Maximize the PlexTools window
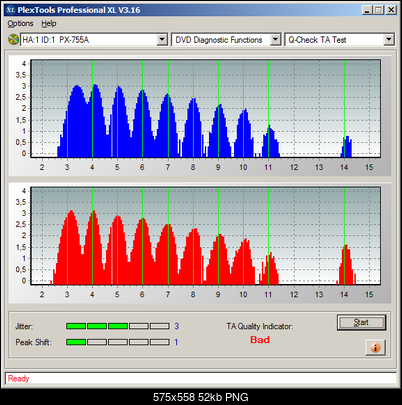The width and height of the screenshot is (402, 405). pyautogui.click(x=378, y=10)
